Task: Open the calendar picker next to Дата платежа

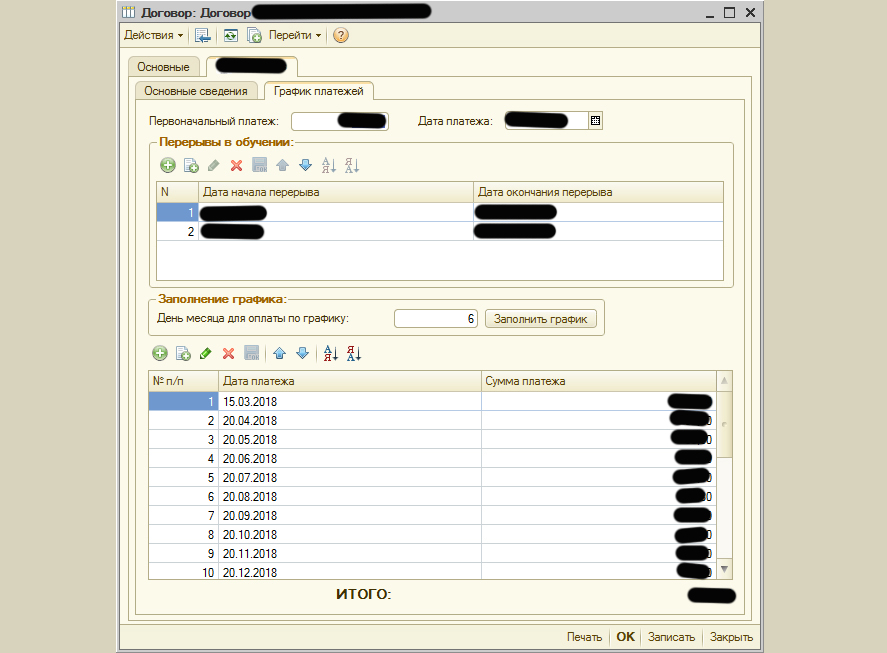Action: tap(595, 121)
